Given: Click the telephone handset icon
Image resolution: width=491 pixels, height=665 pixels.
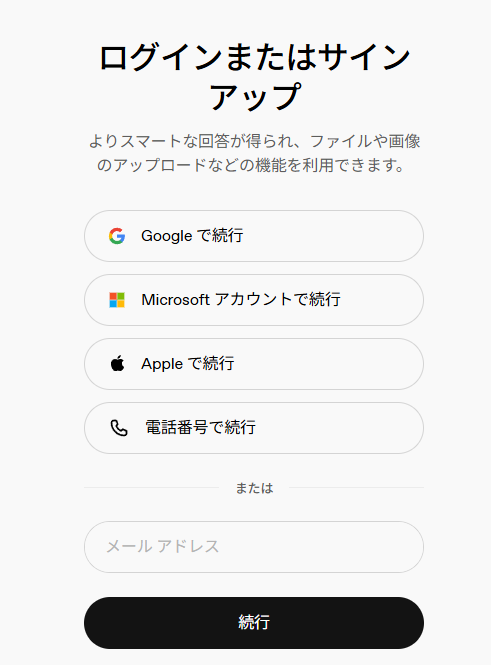Looking at the screenshot, I should click(119, 428).
